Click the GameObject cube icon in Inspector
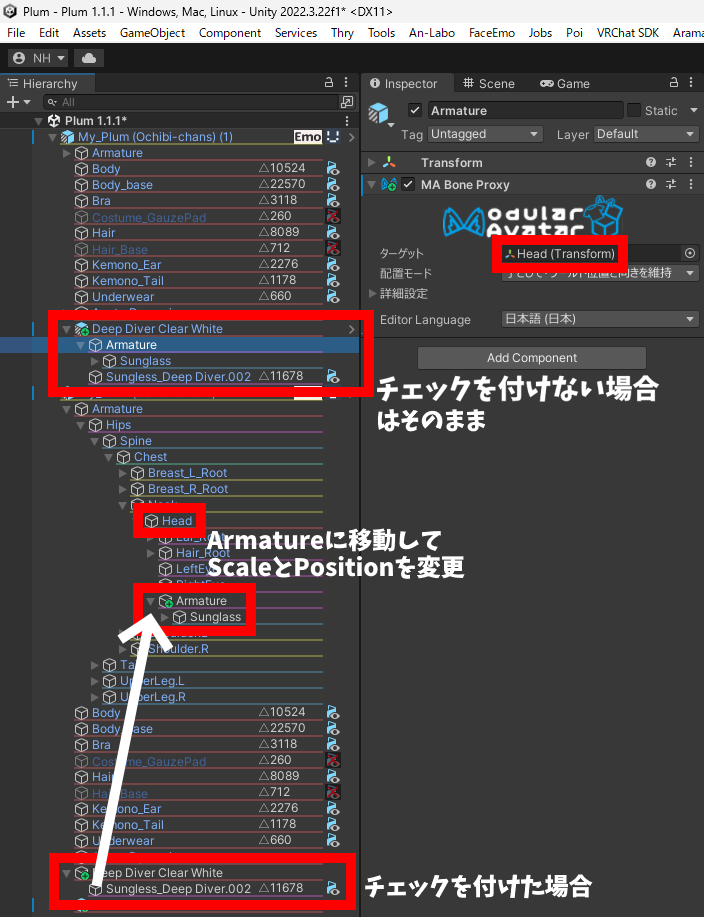The image size is (704, 917). point(378,112)
